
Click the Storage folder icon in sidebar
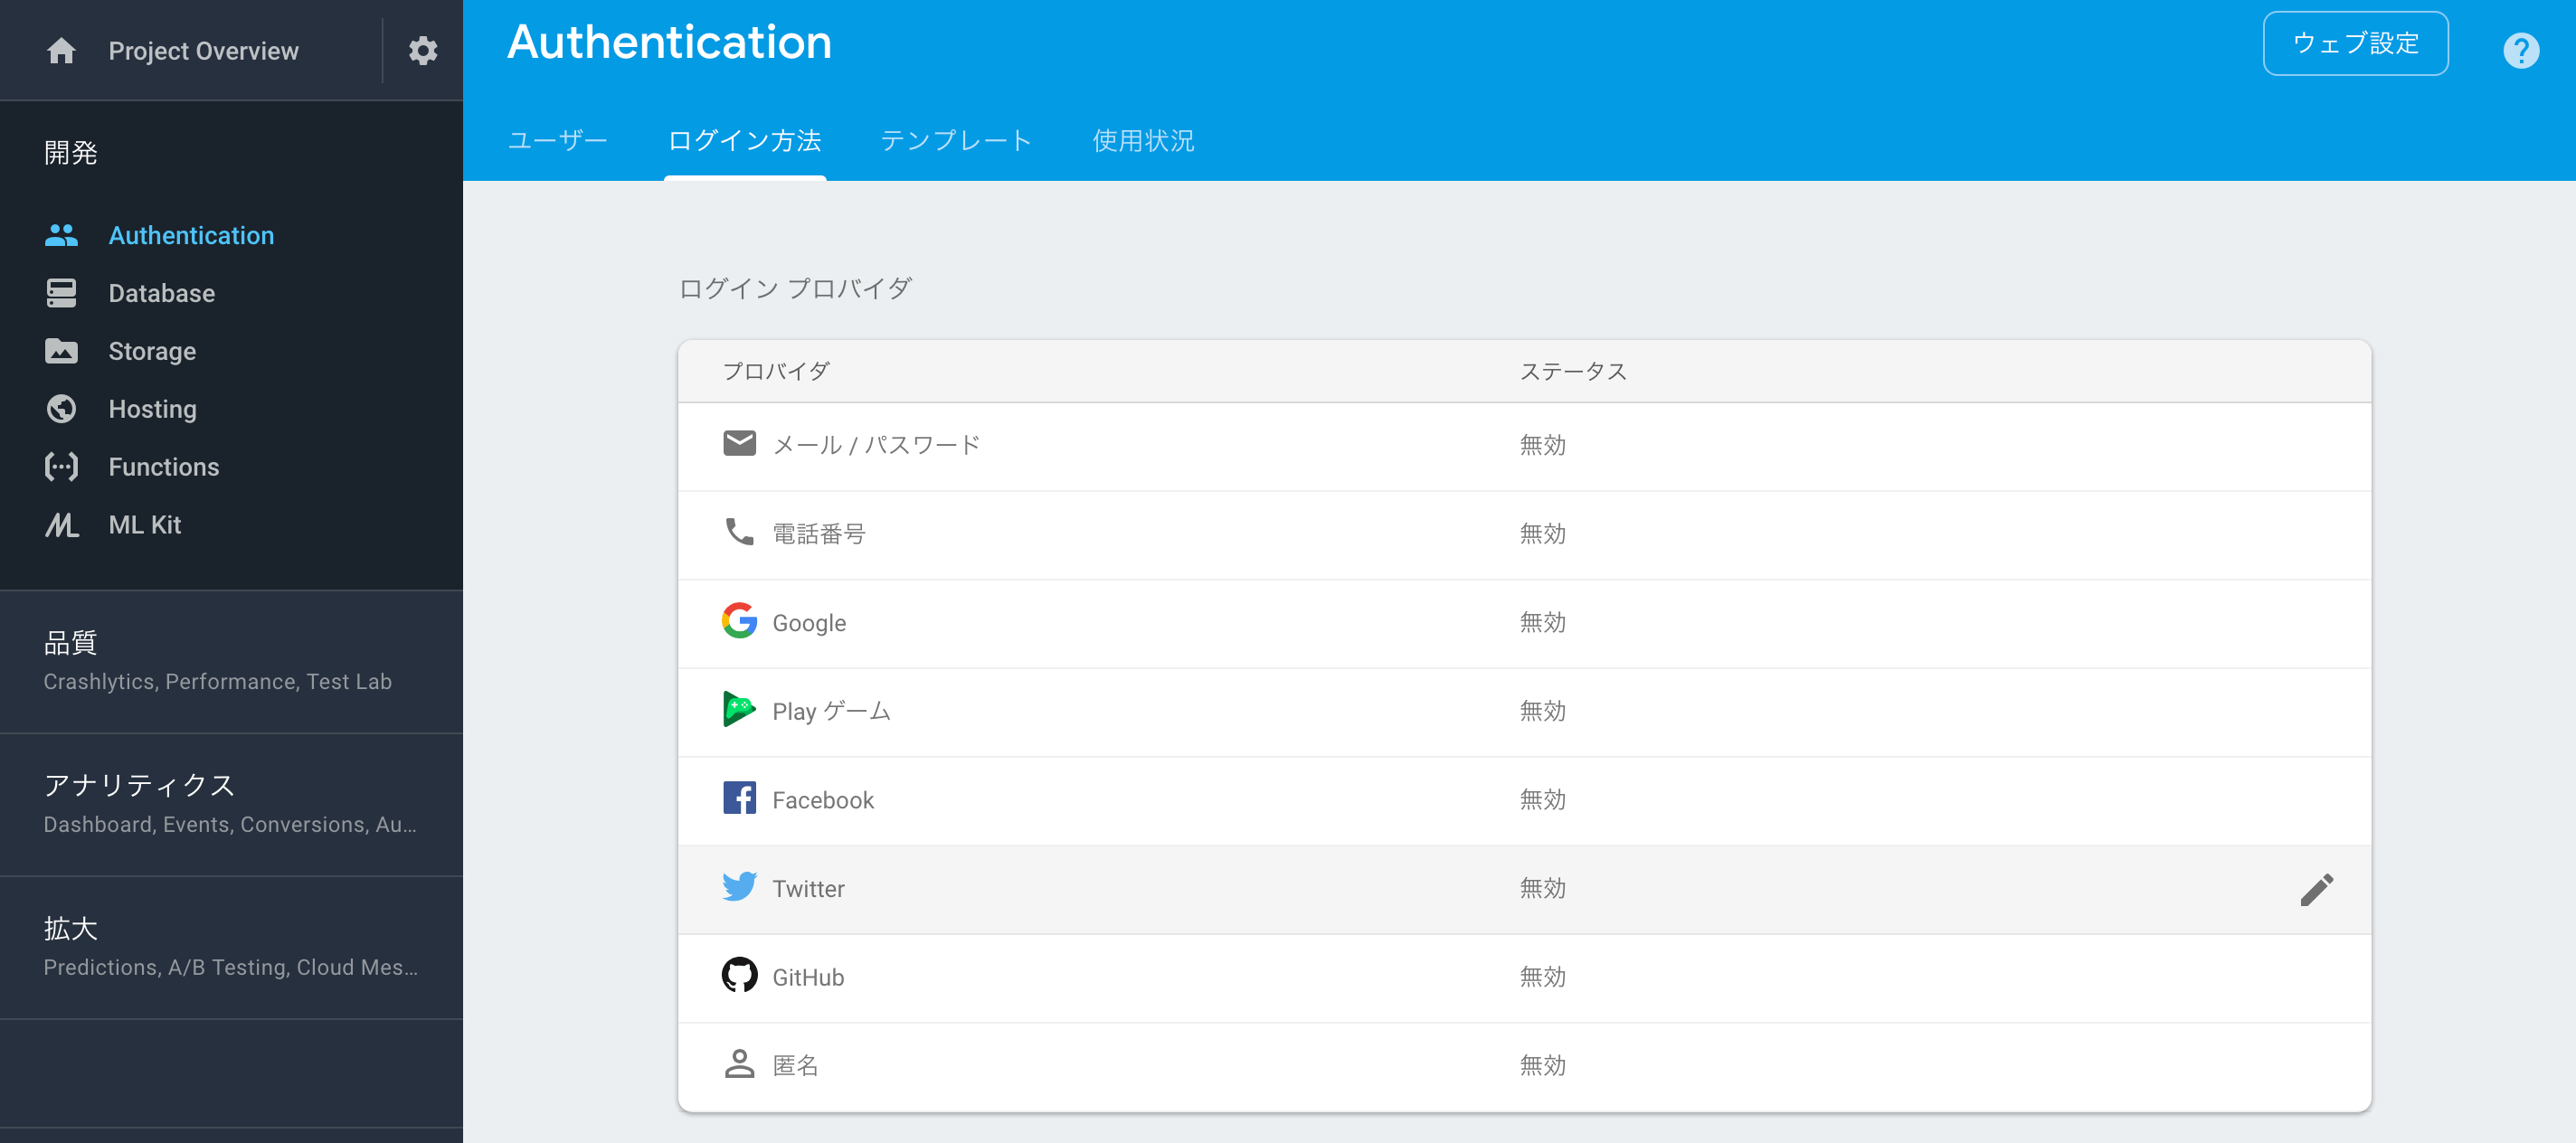(61, 351)
